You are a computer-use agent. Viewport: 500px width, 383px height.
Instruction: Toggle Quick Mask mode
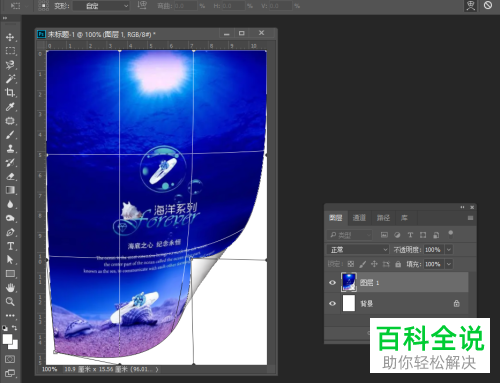[10, 359]
